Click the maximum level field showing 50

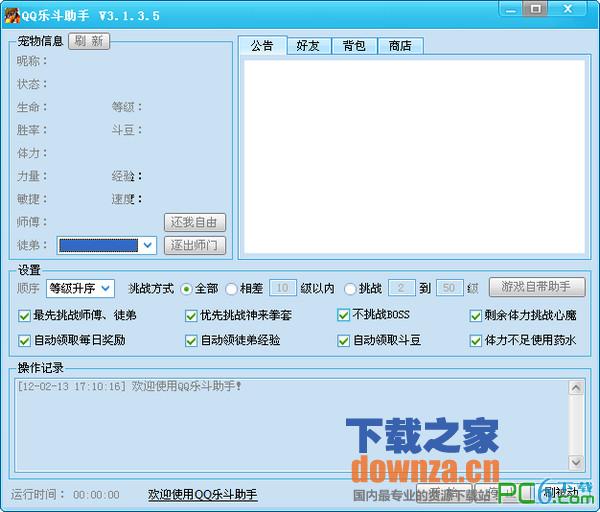[450, 288]
